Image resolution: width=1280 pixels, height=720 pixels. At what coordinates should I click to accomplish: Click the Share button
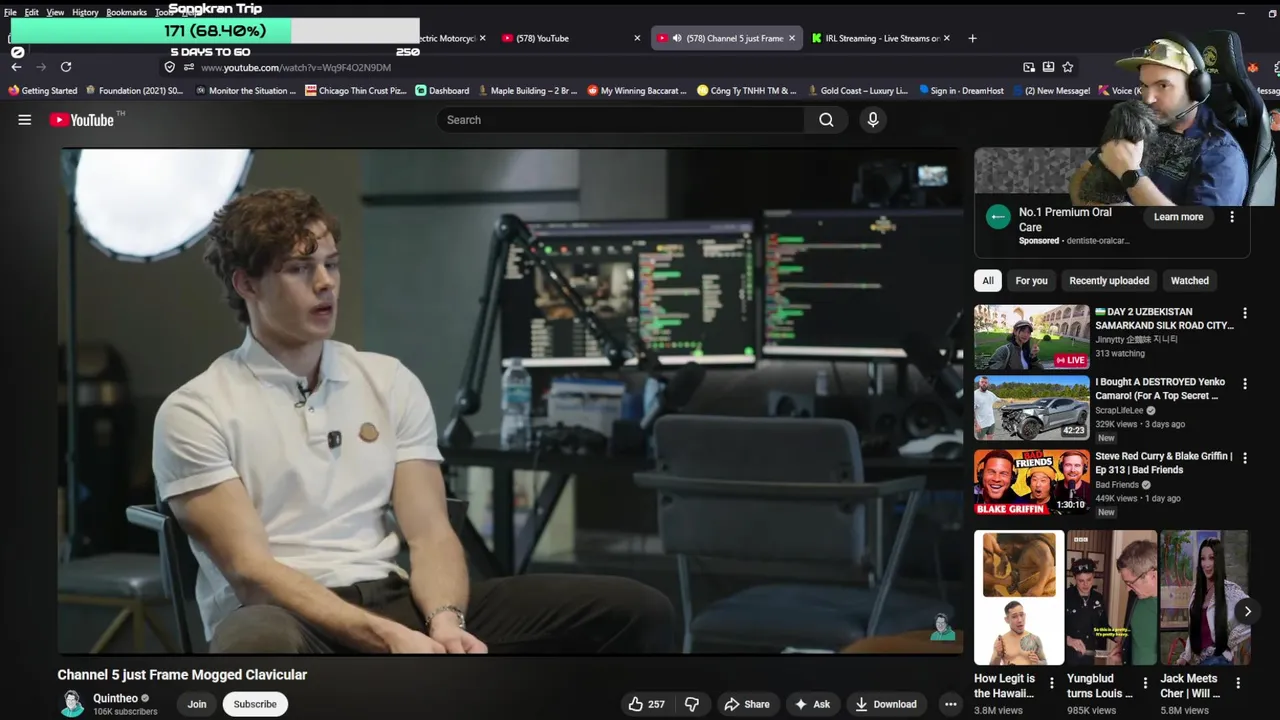pyautogui.click(x=747, y=704)
